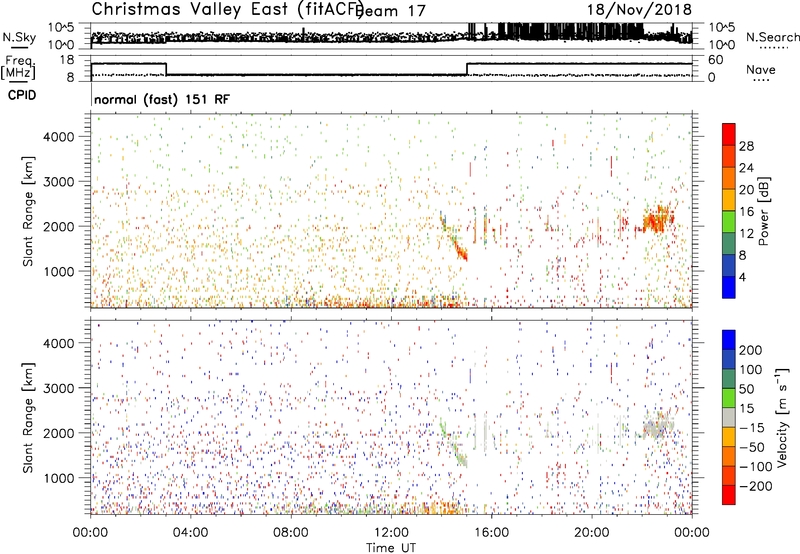Screen dimensions: 800x554
Task: Click the dense power echo cluster near 22:30 UT
Action: [x=657, y=220]
